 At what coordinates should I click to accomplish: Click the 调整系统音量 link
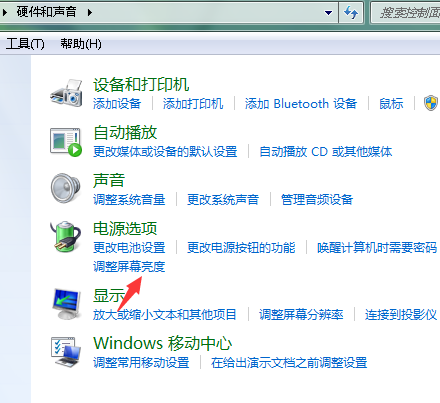point(129,200)
